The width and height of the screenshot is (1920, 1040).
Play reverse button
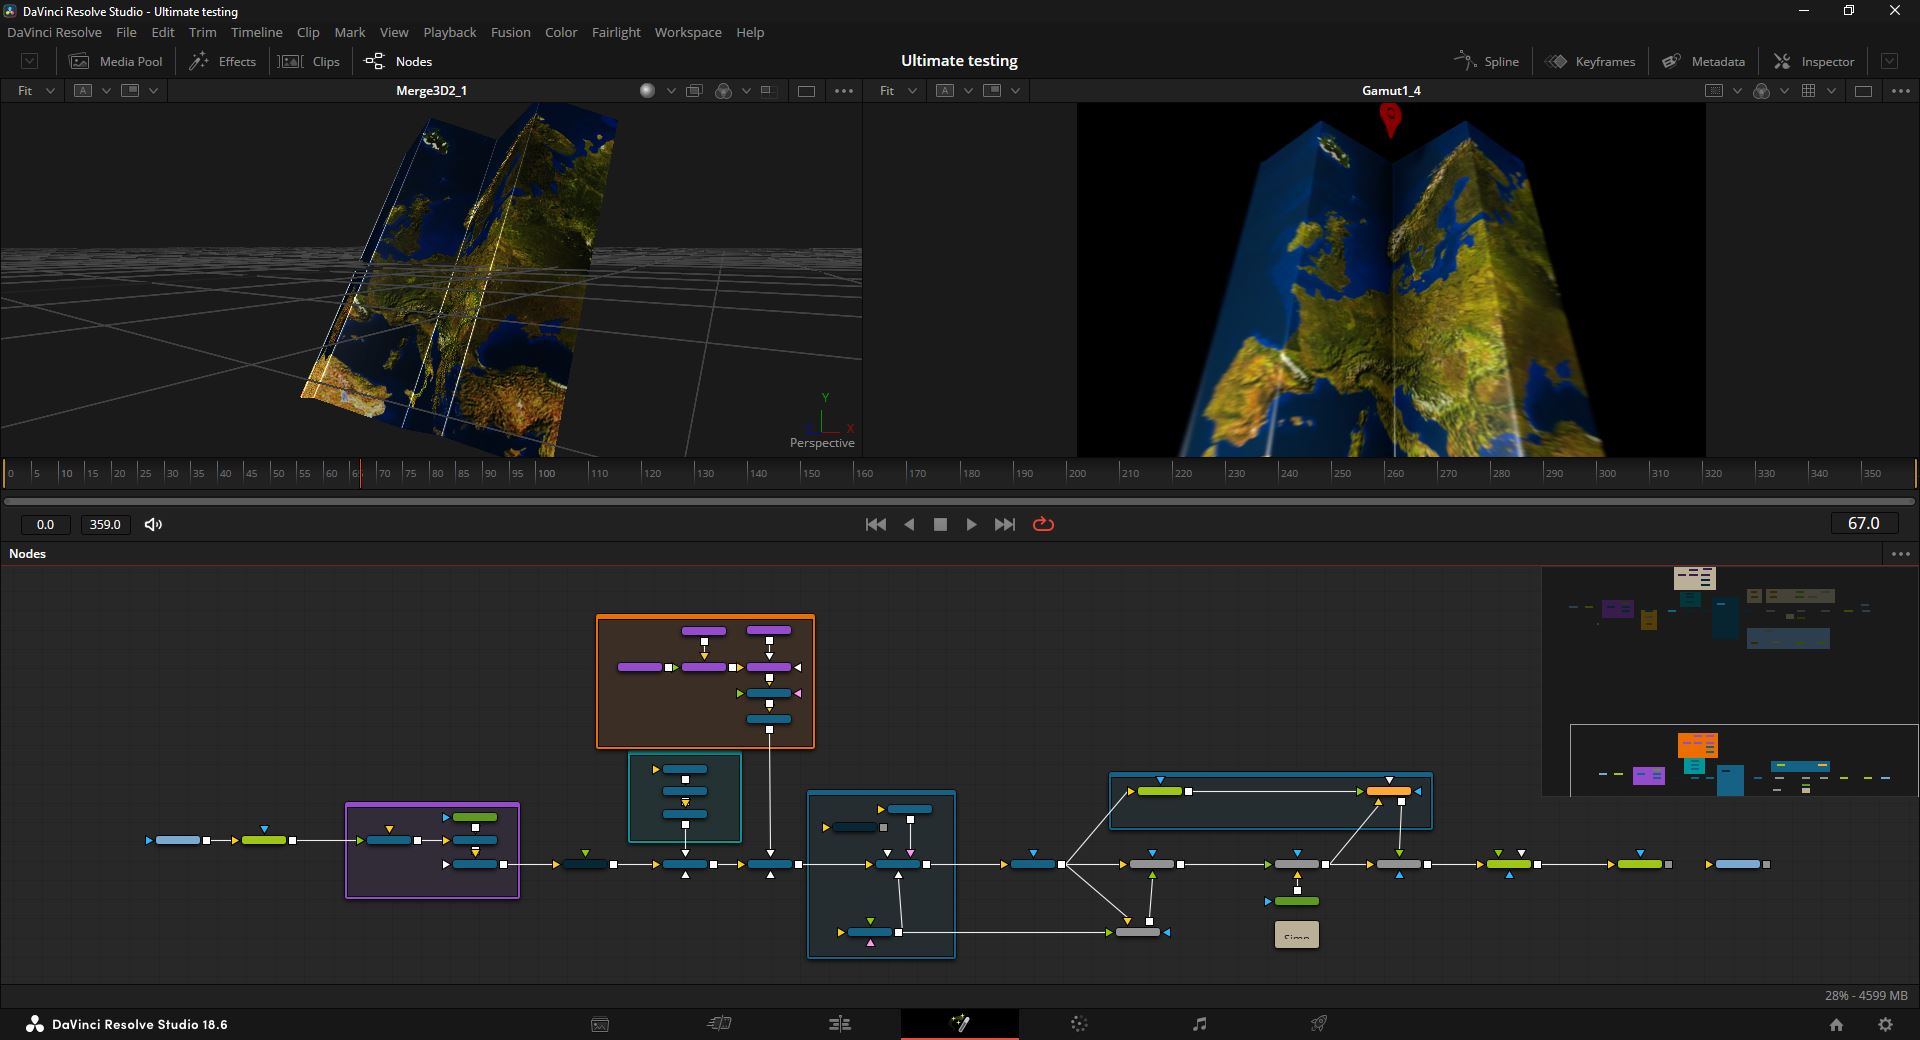(x=909, y=524)
